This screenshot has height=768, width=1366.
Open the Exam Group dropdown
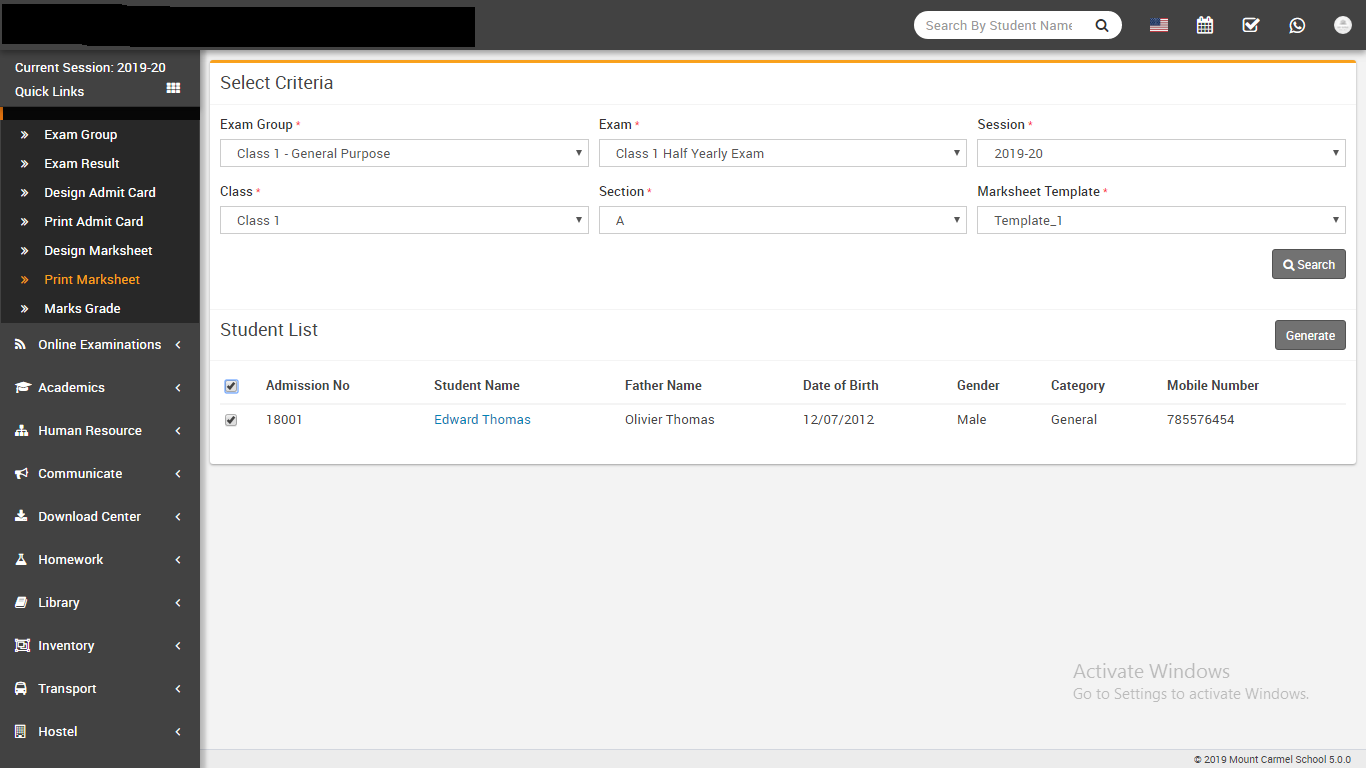[x=404, y=153]
